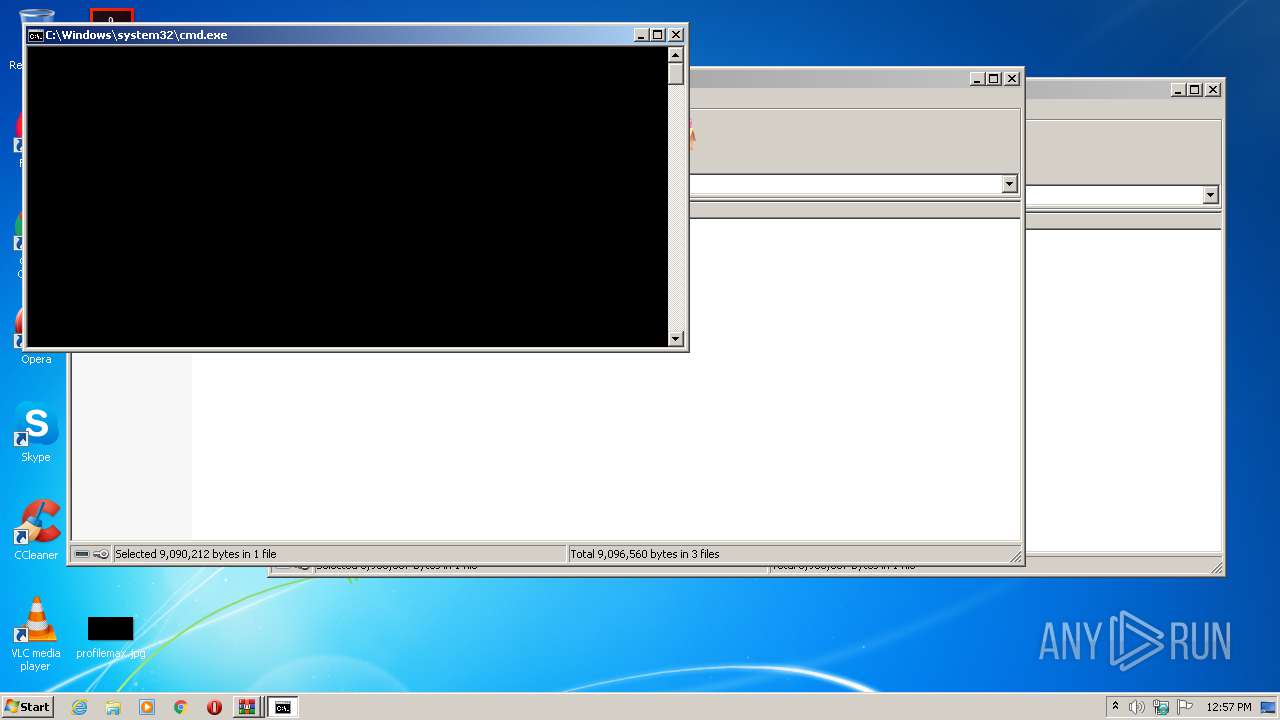The width and height of the screenshot is (1280, 720).
Task: Click cmd.exe scrollbar down arrow
Action: pos(676,339)
